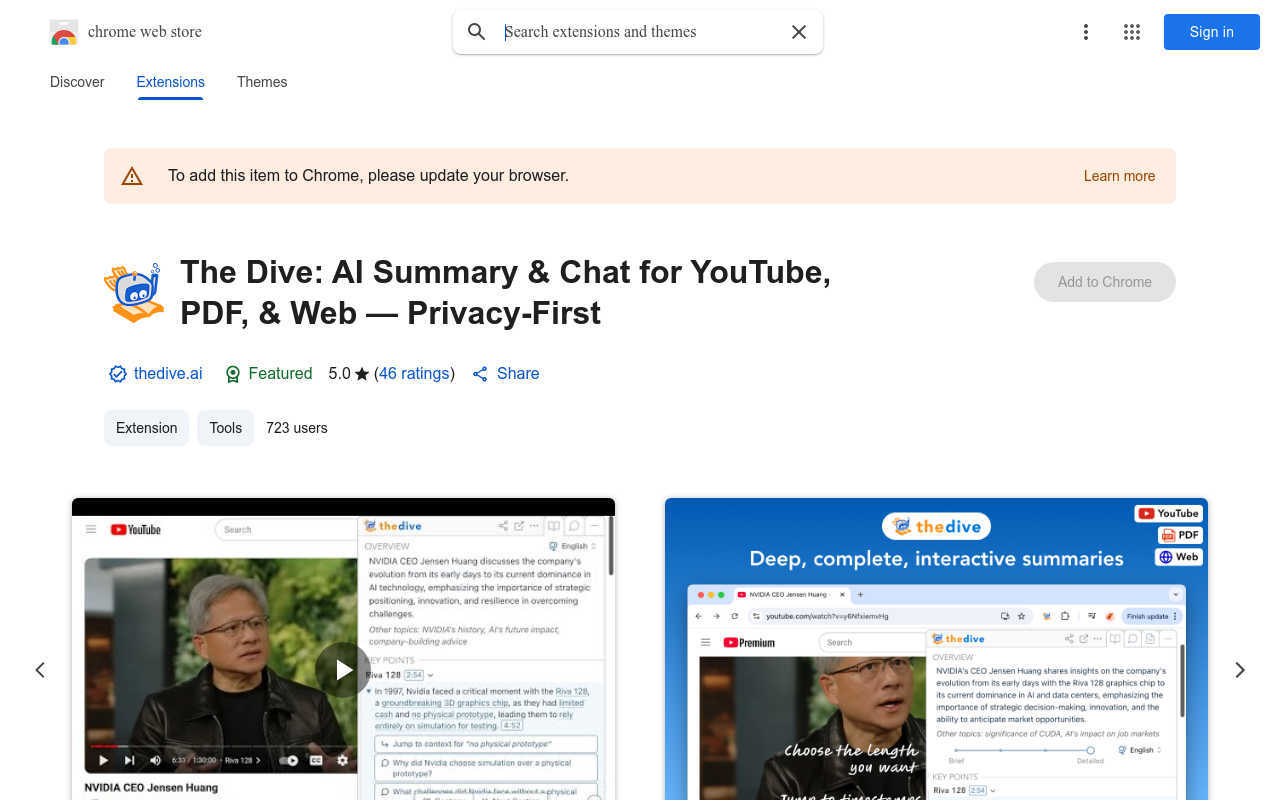Click the Chrome Web Store logo
Viewport: 1280px width, 800px height.
pyautogui.click(x=64, y=32)
